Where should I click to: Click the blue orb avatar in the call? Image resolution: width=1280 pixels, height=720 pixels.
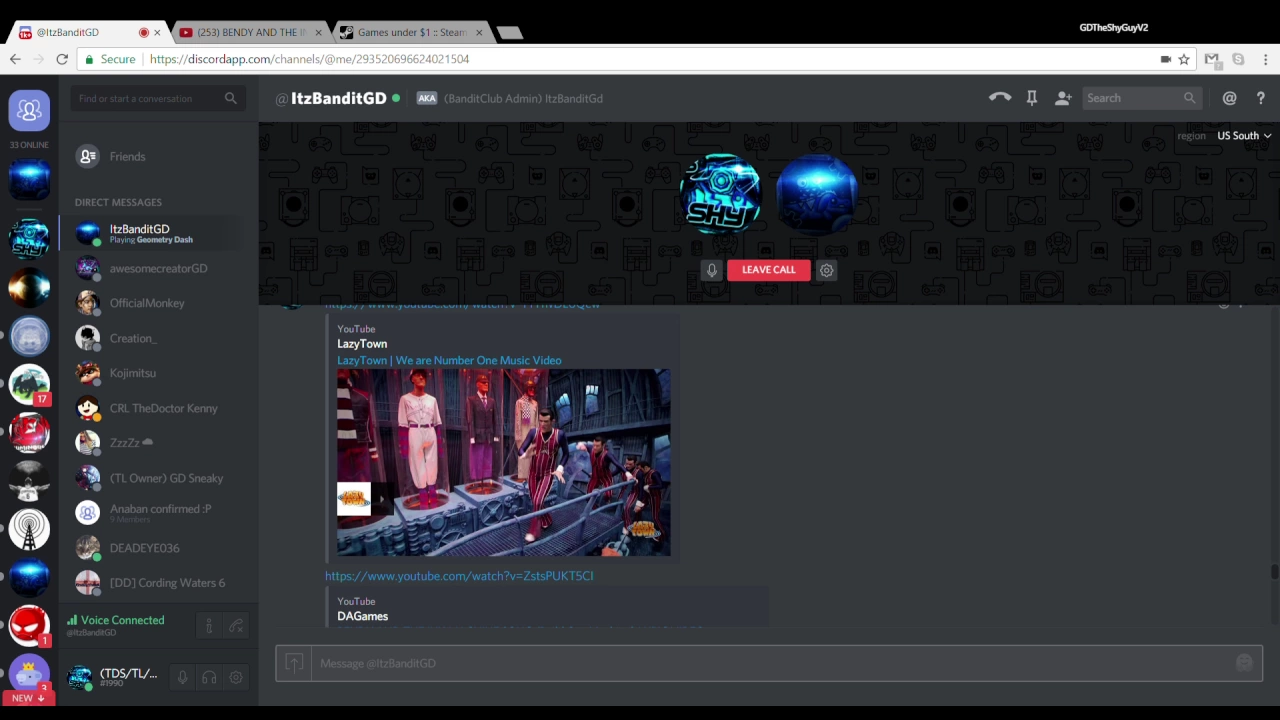tap(816, 193)
